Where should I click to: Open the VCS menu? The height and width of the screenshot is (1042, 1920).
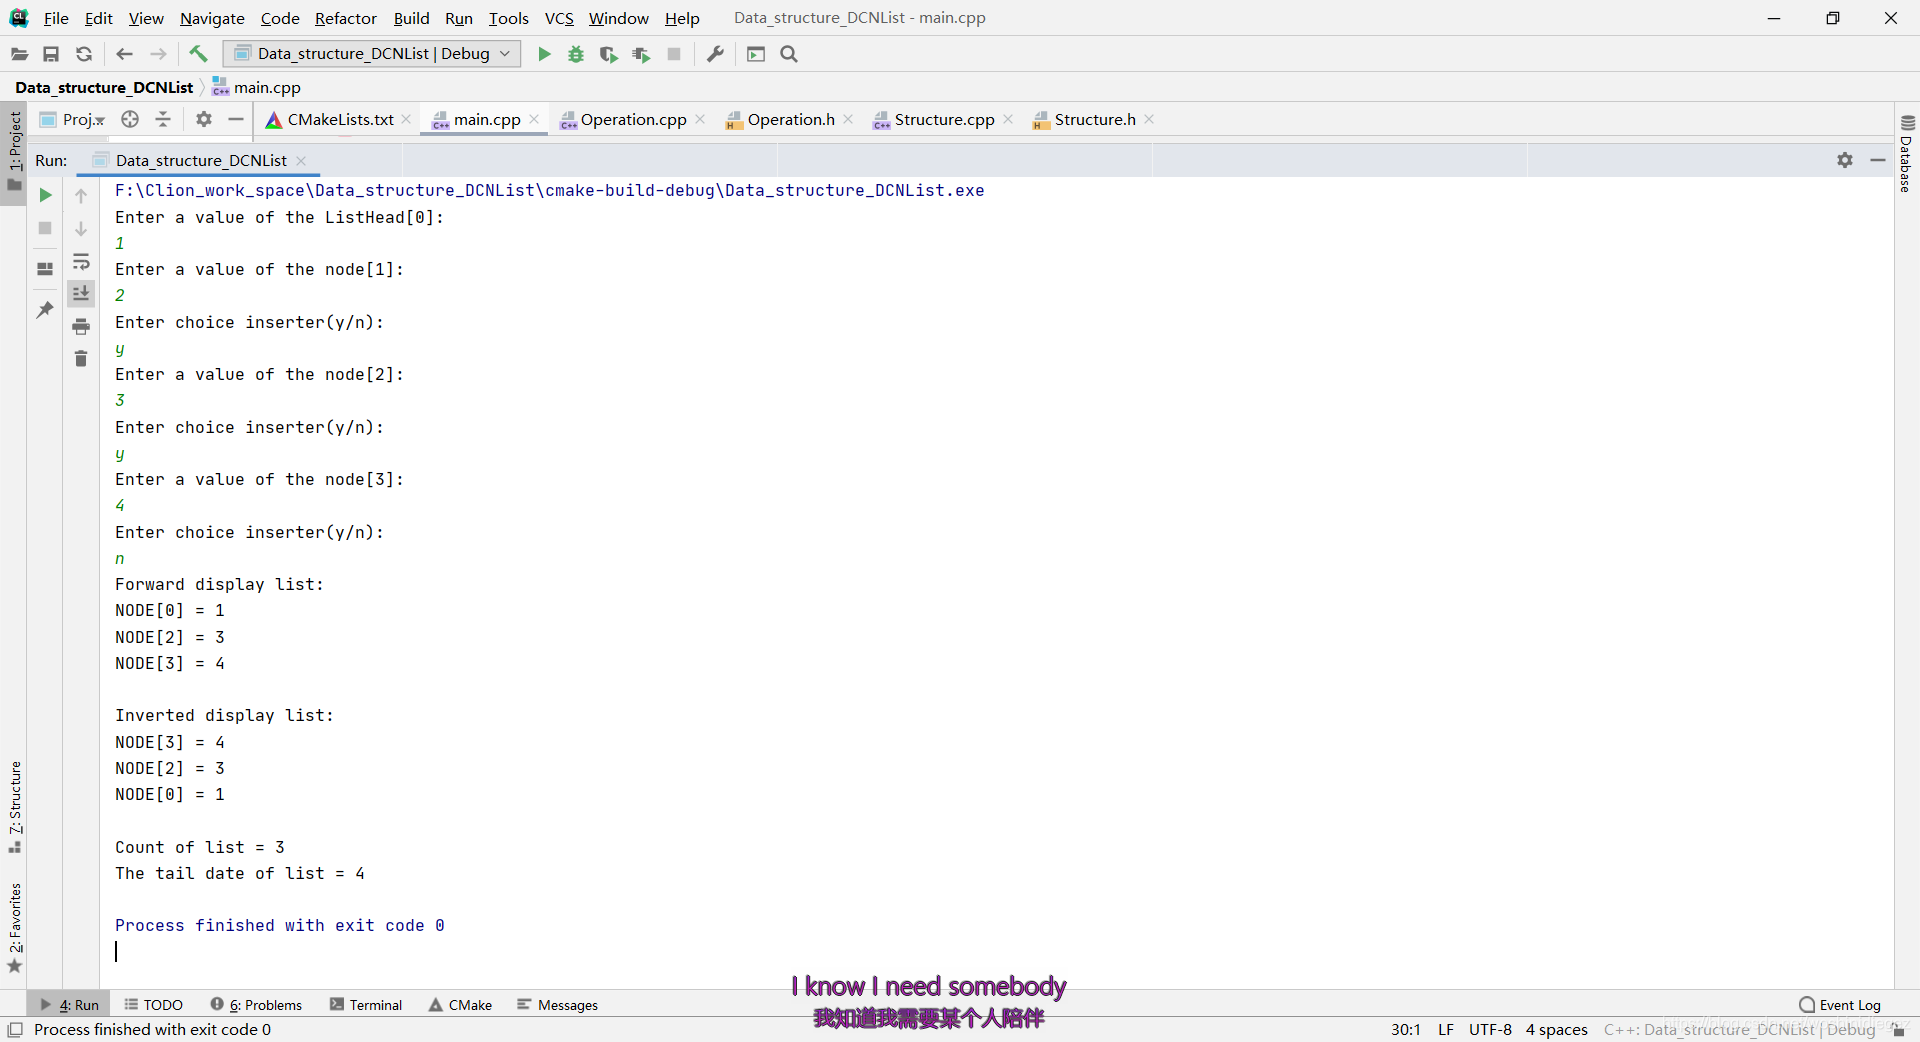(x=559, y=18)
